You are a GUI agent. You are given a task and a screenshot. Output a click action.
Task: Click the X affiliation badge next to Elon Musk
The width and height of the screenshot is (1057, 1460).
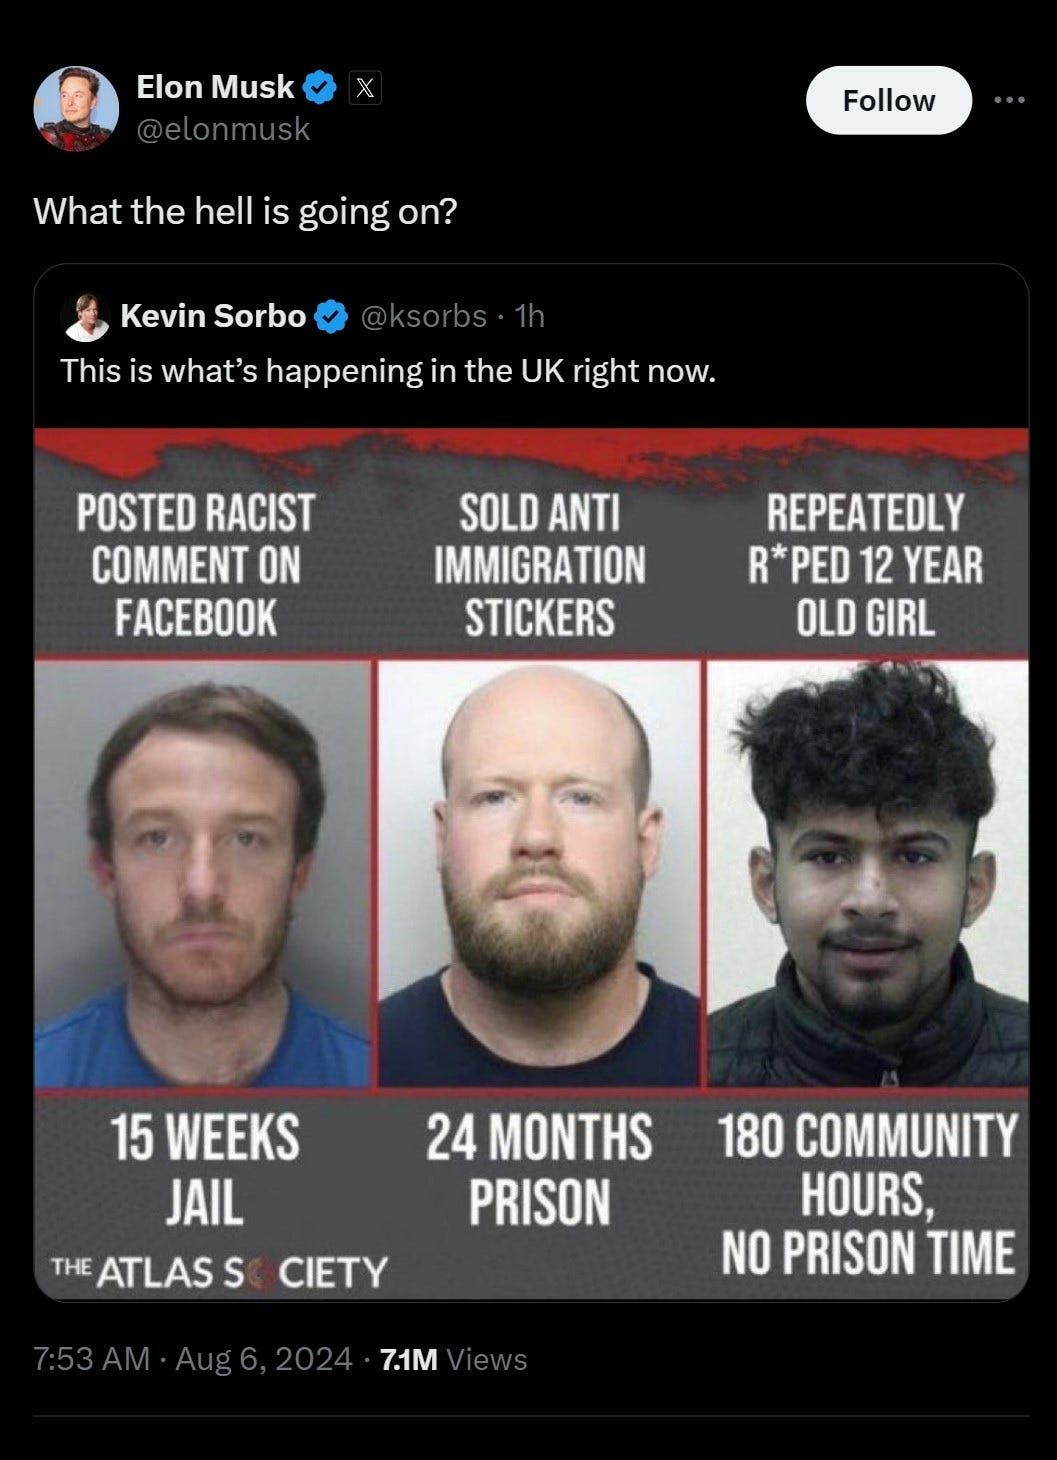(365, 89)
